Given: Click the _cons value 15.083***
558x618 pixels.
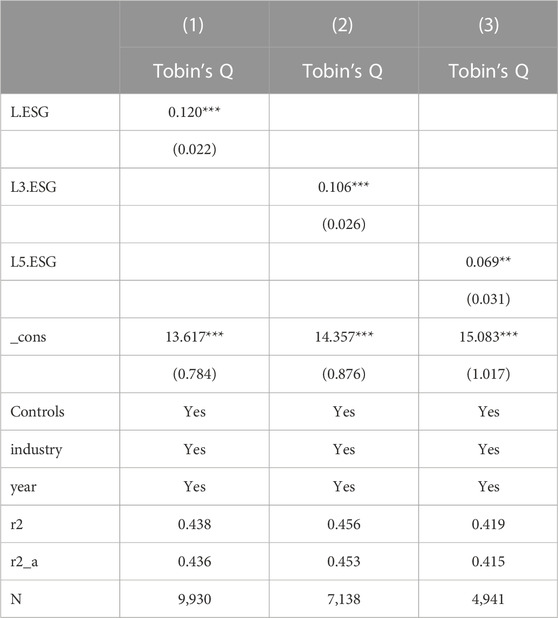Looking at the screenshot, I should coord(489,337).
